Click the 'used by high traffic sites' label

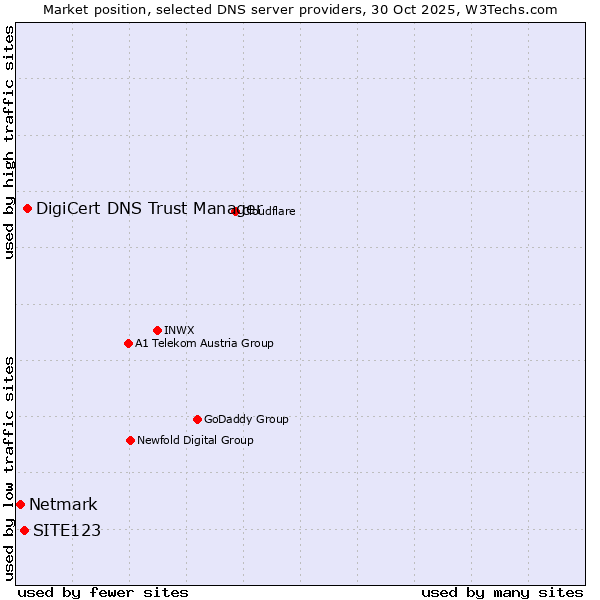coord(9,142)
